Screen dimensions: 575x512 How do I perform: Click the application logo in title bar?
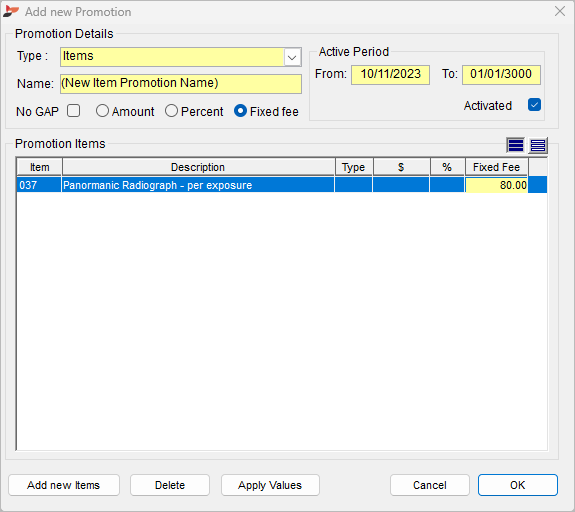pos(11,11)
